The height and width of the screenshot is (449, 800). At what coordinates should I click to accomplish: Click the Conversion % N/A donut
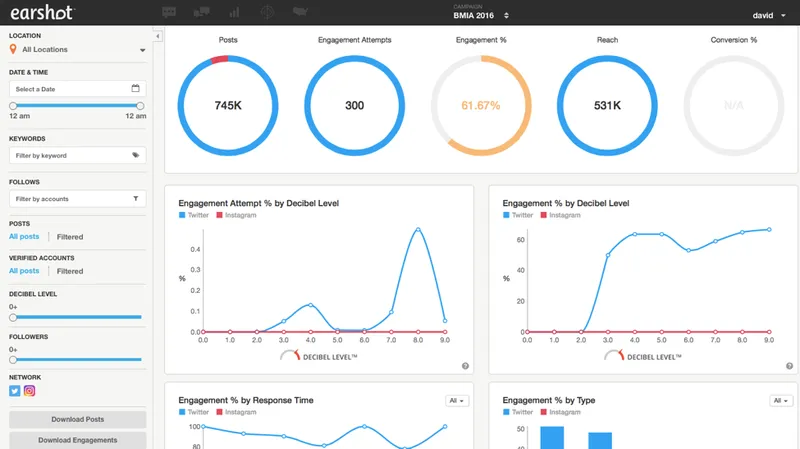coord(734,106)
